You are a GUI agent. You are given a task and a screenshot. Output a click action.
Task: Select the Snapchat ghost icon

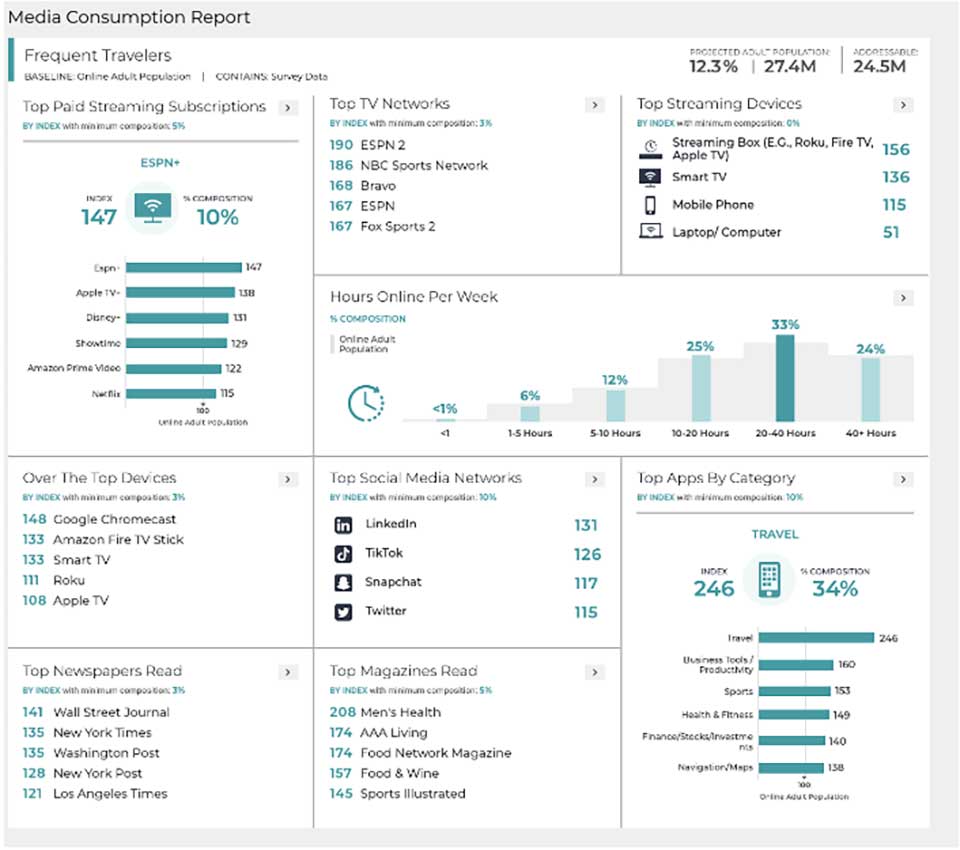[x=343, y=582]
